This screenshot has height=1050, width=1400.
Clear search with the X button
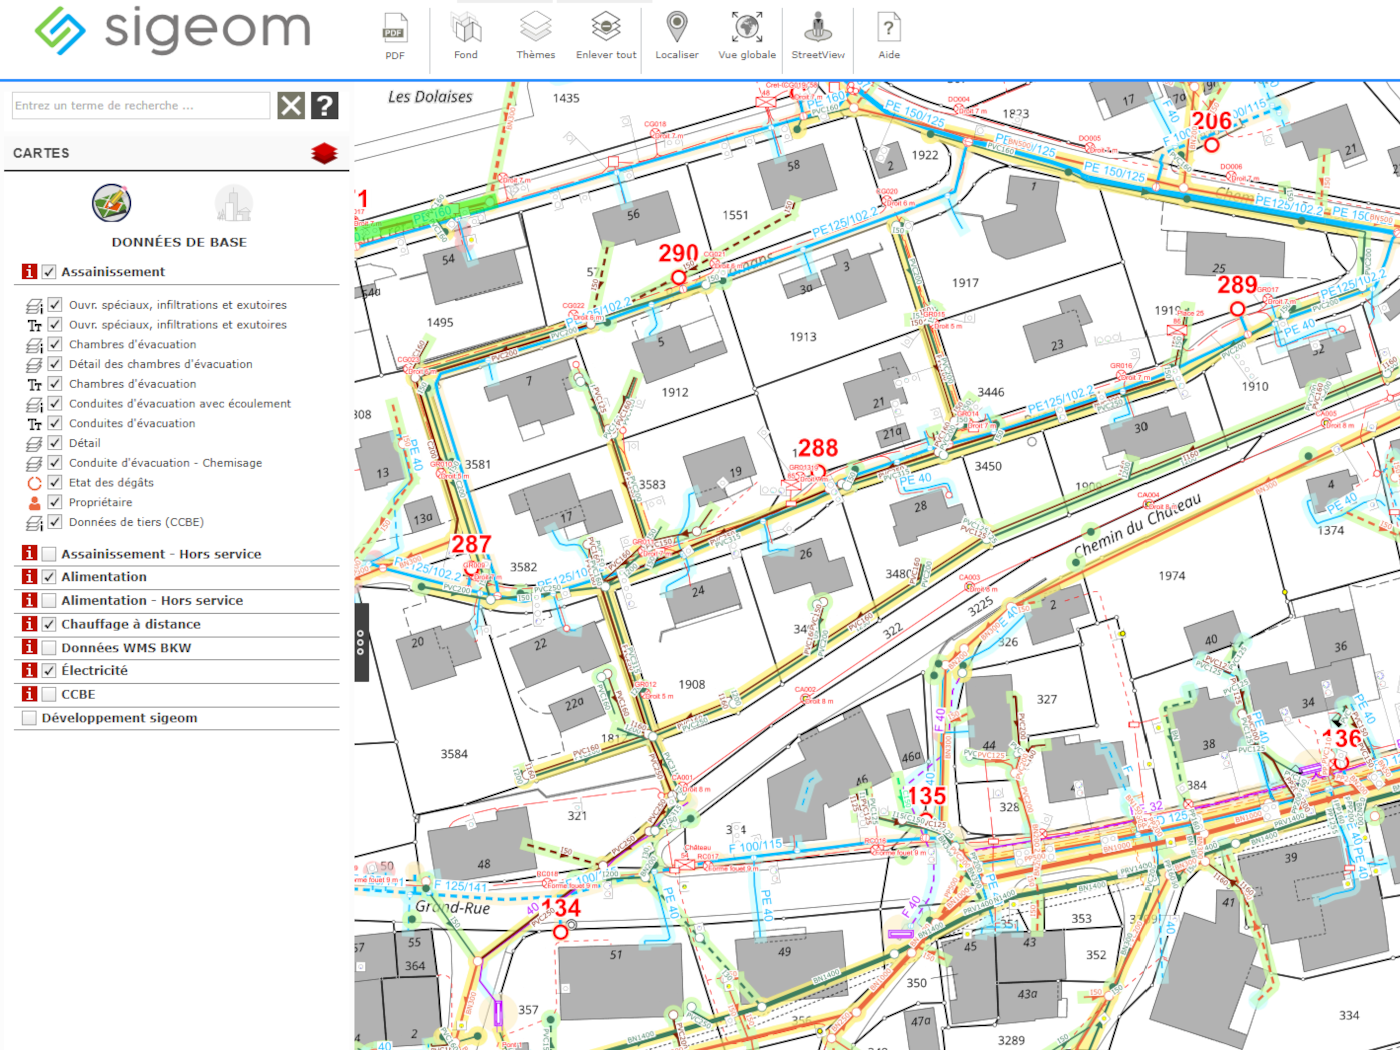pyautogui.click(x=291, y=106)
